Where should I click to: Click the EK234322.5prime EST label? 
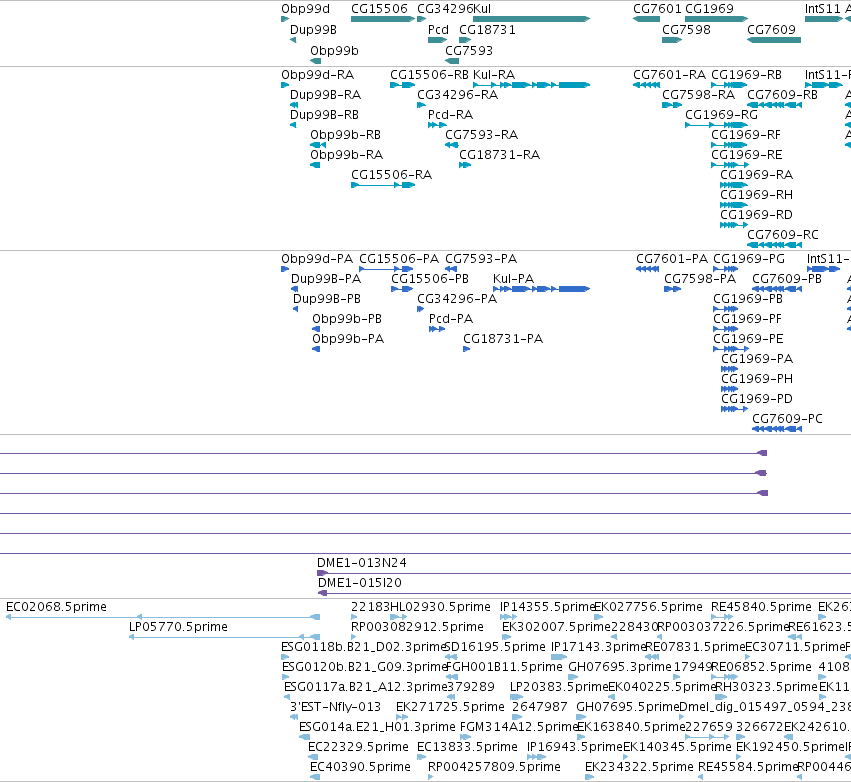(x=639, y=767)
